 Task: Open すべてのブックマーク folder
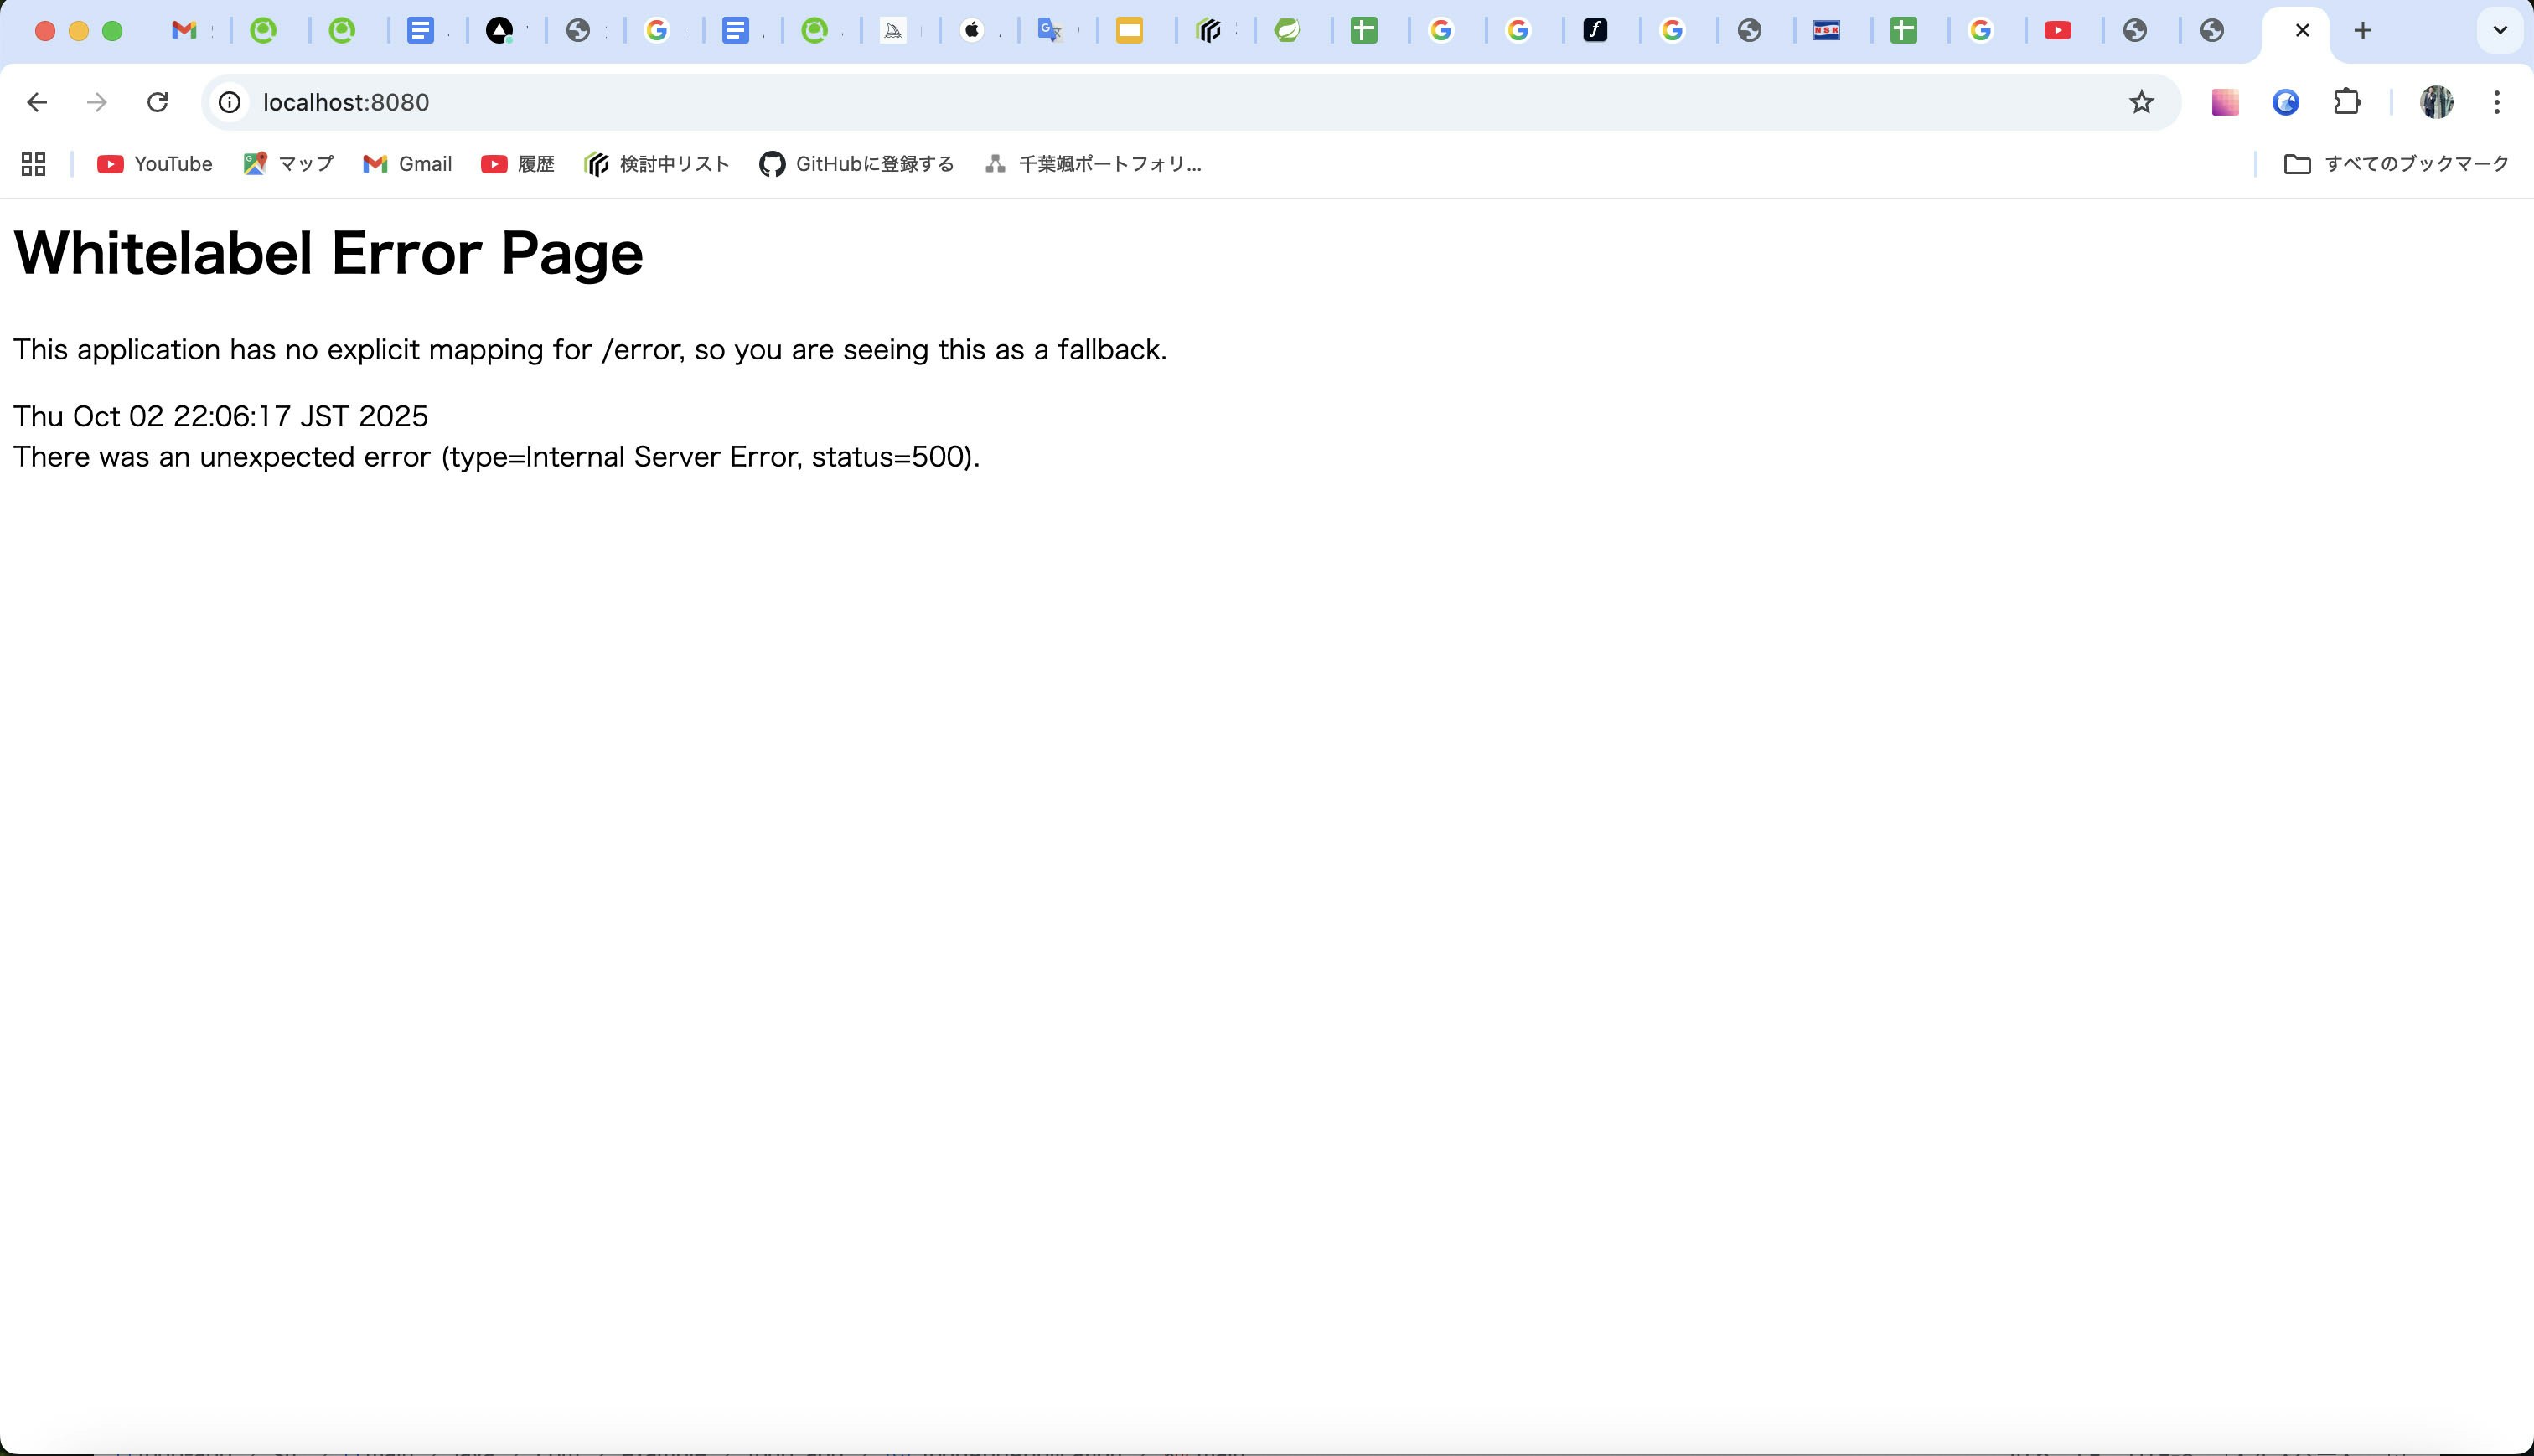2396,164
